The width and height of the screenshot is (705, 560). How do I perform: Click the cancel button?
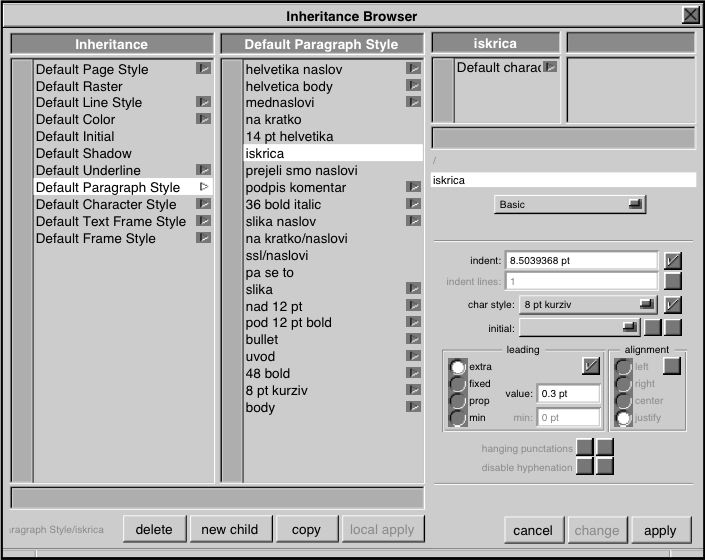click(533, 530)
